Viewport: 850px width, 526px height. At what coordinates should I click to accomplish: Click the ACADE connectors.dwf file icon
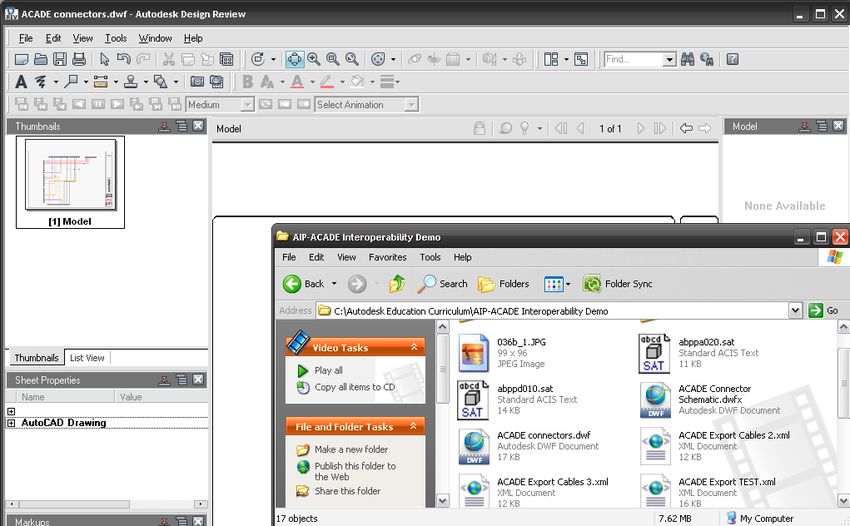click(x=474, y=447)
